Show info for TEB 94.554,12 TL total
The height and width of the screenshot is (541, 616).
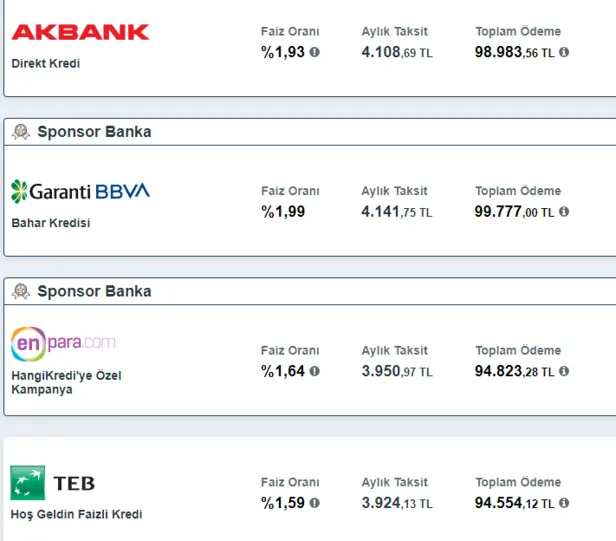coord(564,503)
